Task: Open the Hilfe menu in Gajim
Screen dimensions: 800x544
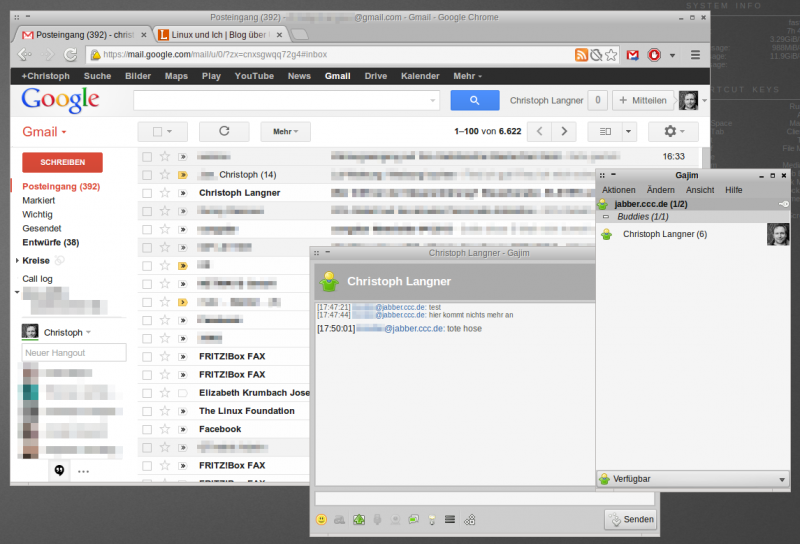Action: pos(733,190)
